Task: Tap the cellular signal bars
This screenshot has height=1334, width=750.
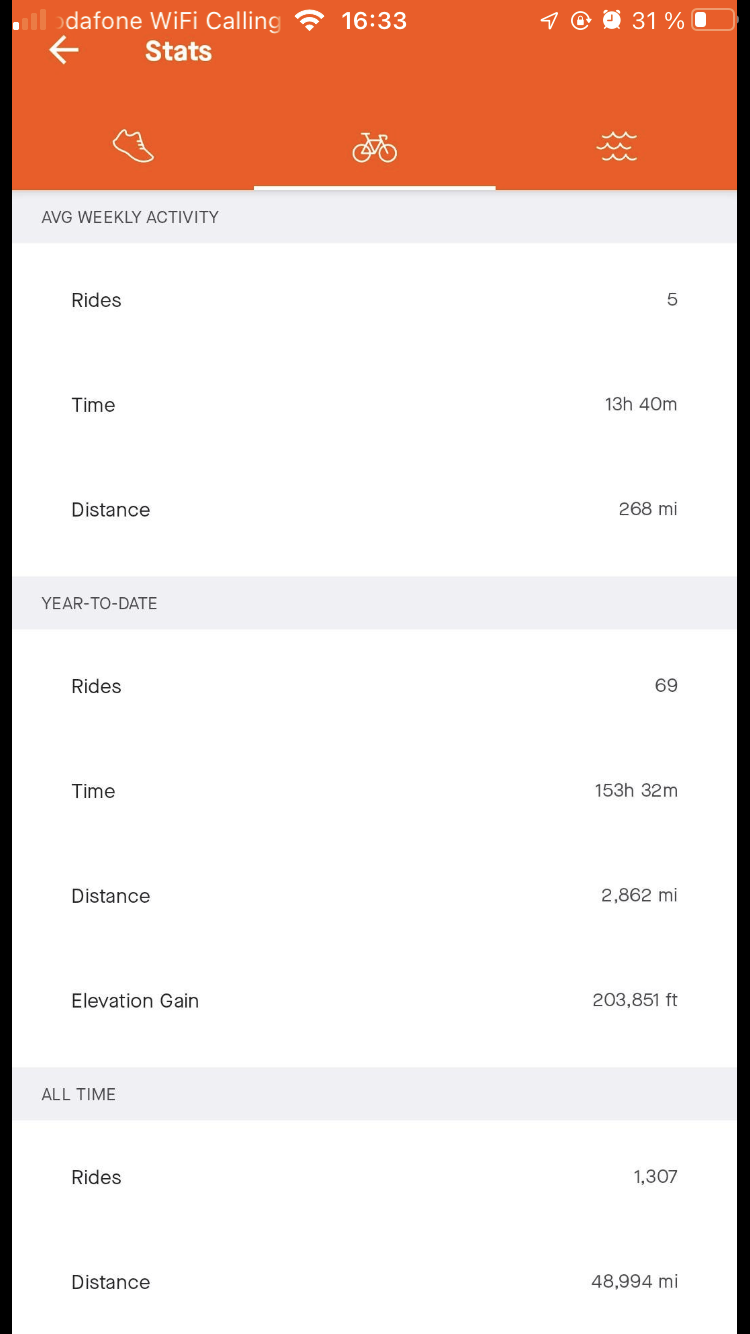Action: click(x=30, y=20)
